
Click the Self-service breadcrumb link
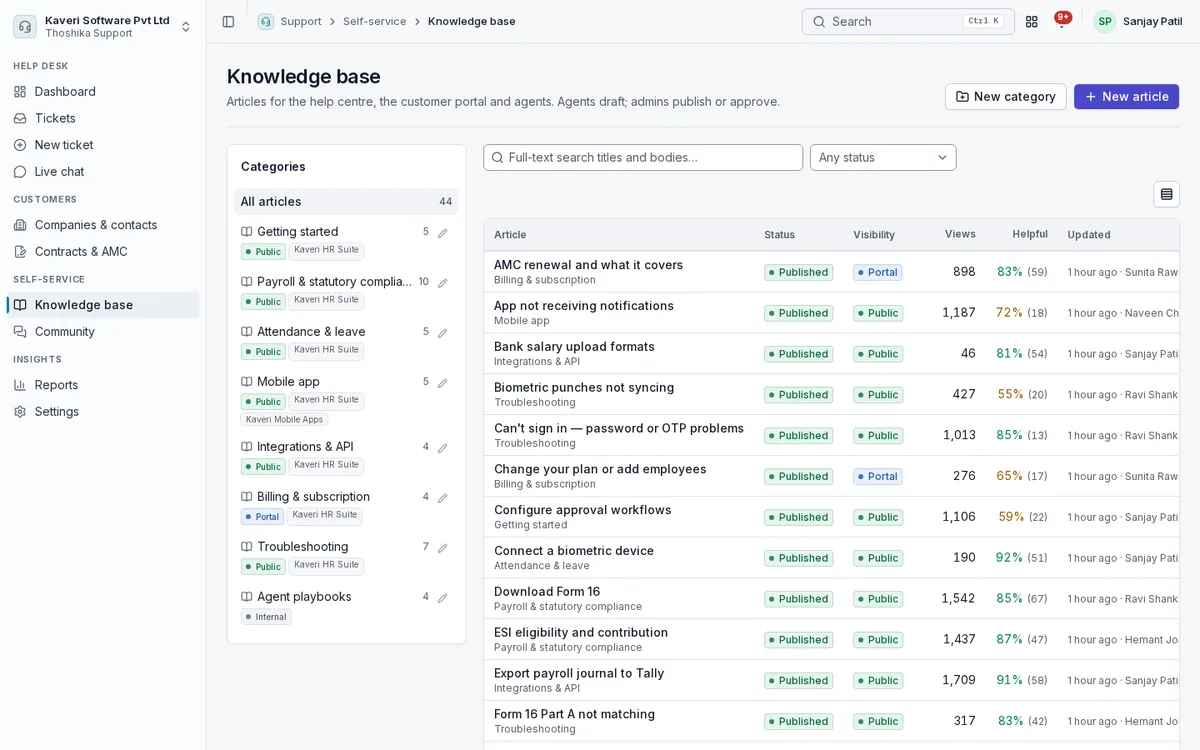pos(375,21)
